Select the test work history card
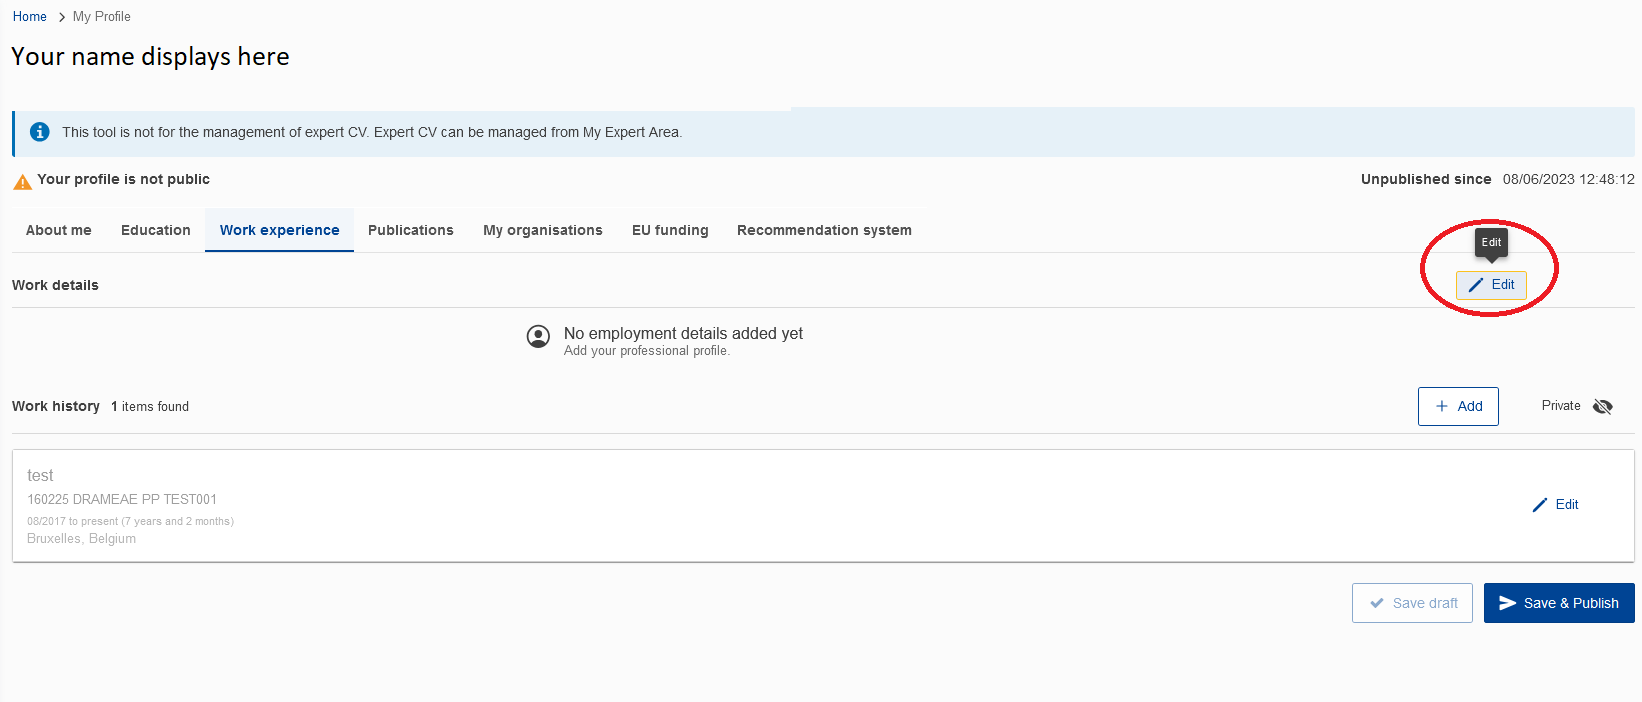Viewport: 1642px width, 702px height. 823,506
